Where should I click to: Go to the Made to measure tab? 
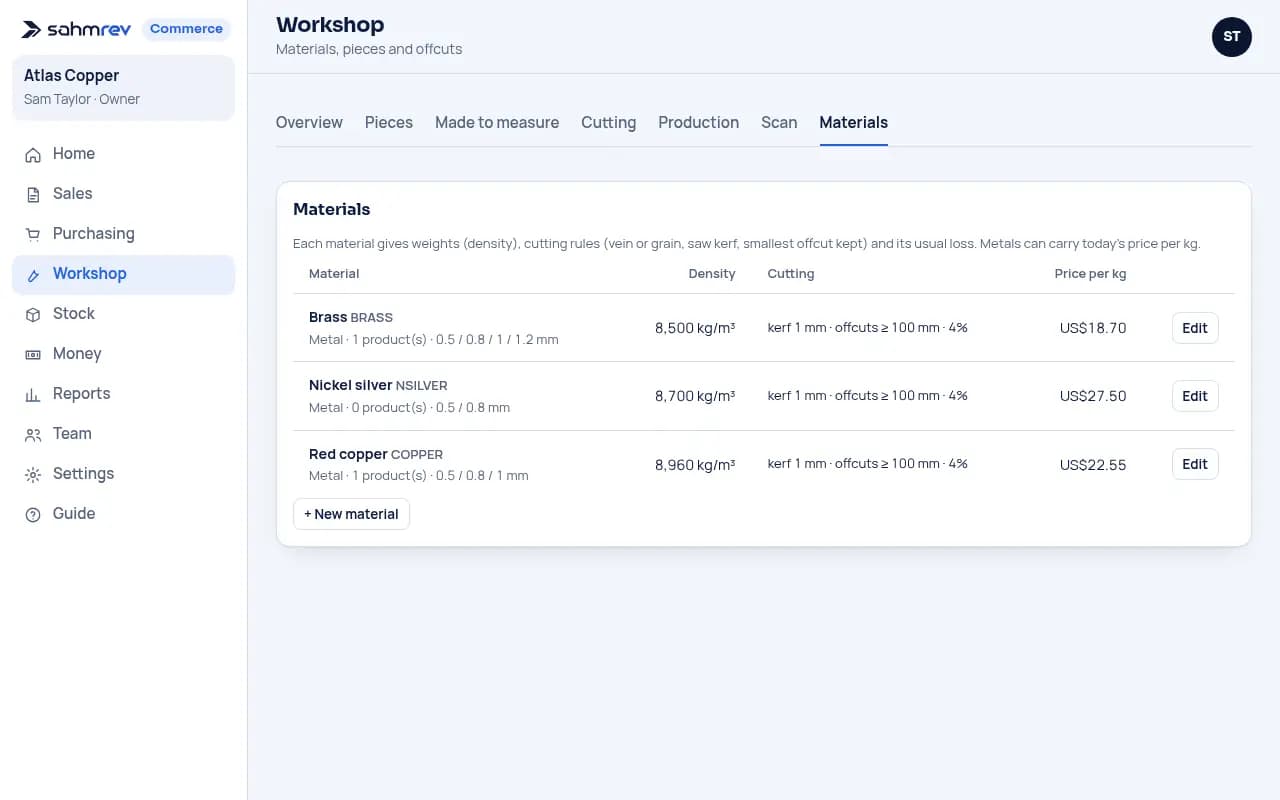point(497,122)
